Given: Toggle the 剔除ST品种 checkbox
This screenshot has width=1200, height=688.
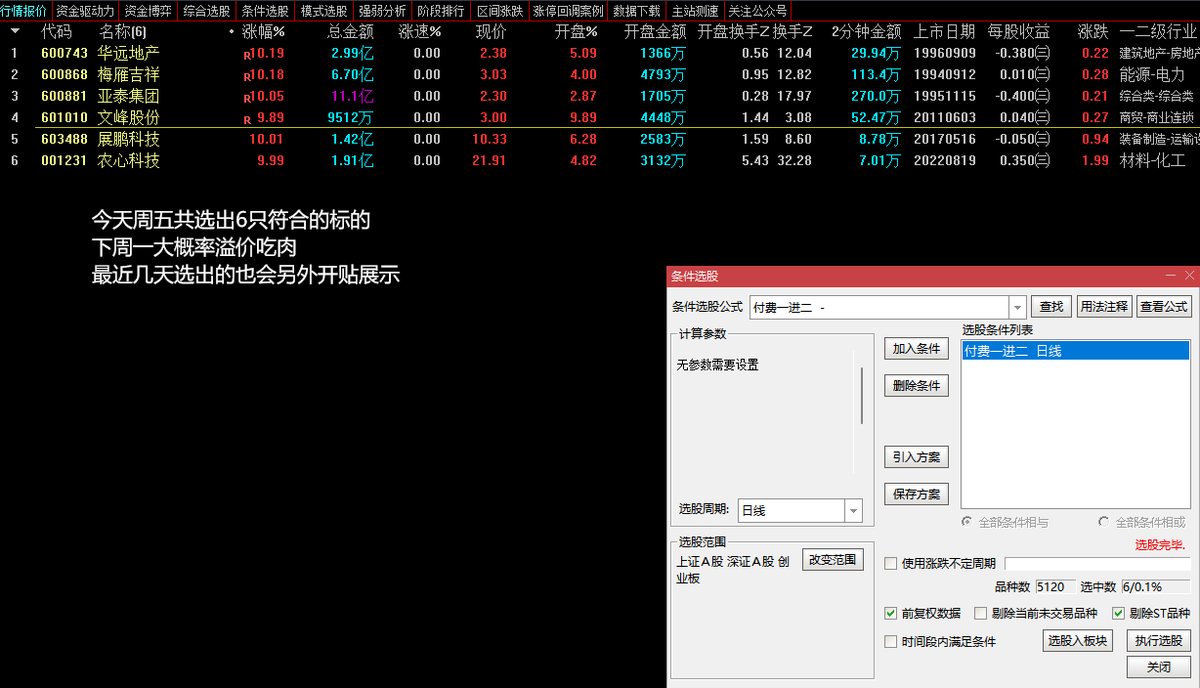Looking at the screenshot, I should (x=1119, y=614).
